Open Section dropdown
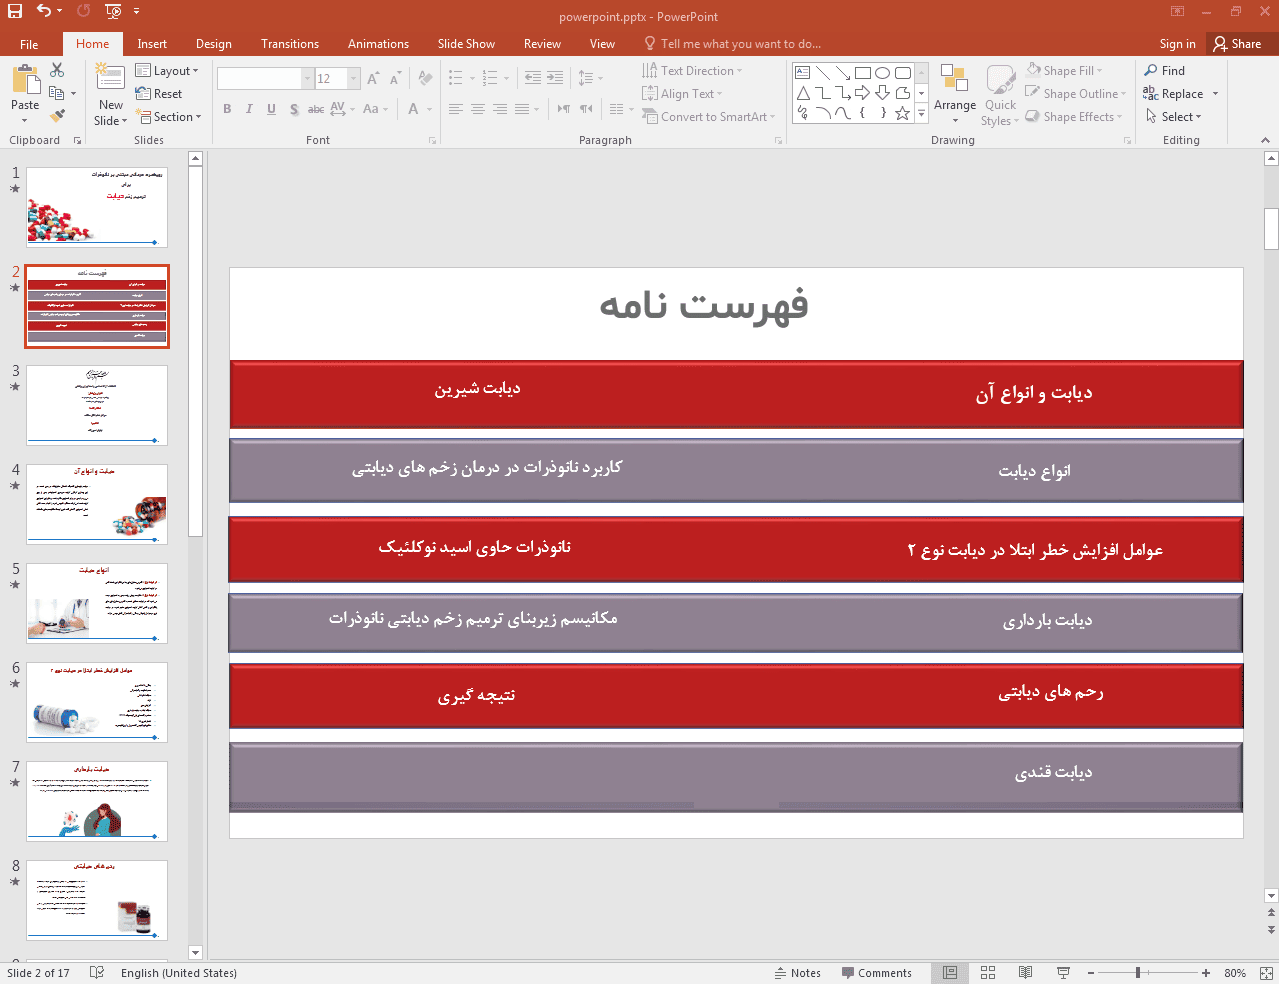Viewport: 1279px width, 984px height. [168, 116]
